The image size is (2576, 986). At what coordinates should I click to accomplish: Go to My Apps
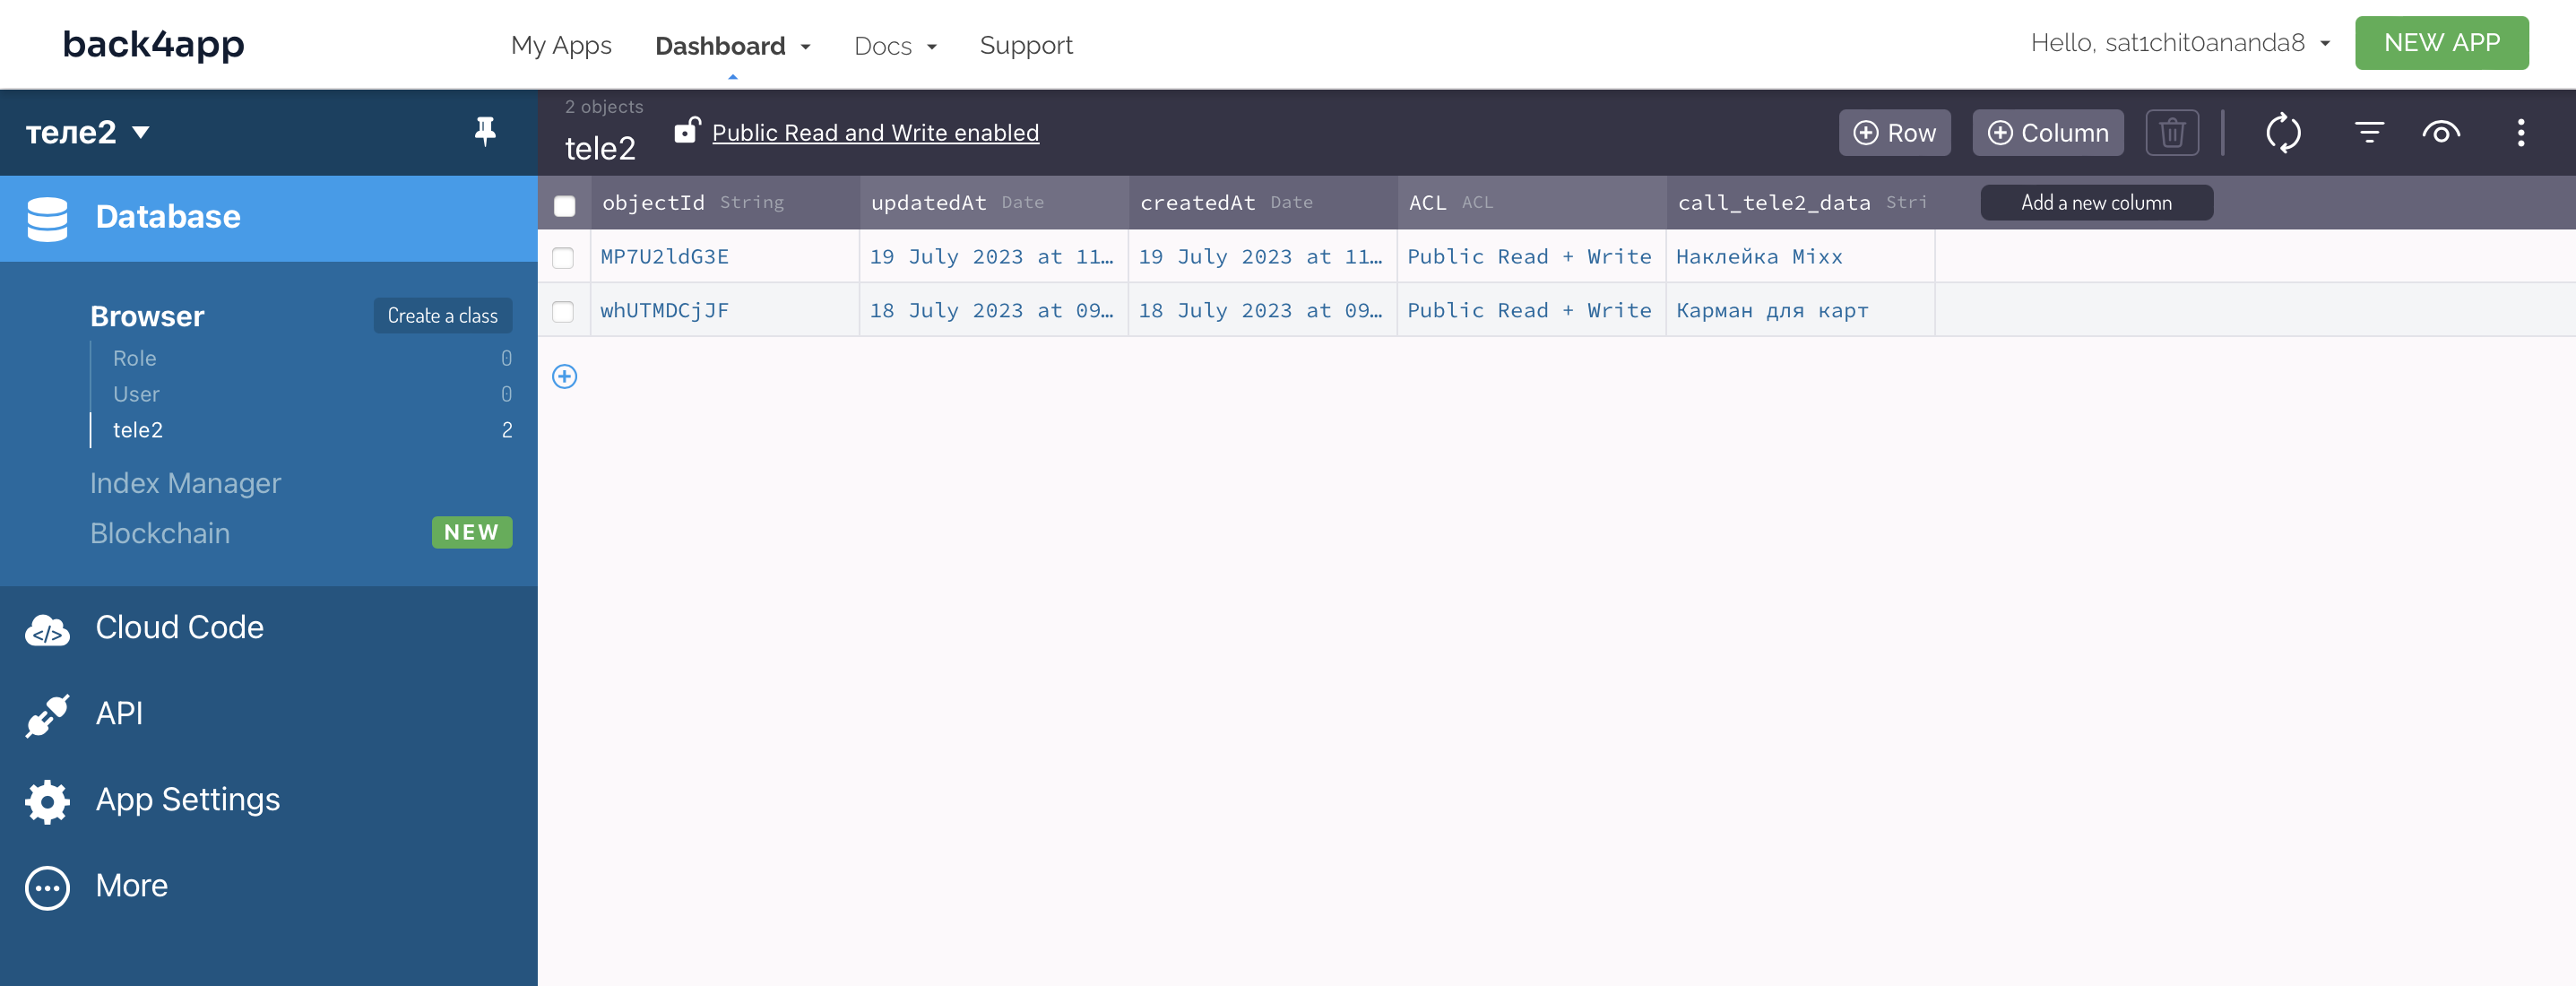[x=561, y=46]
